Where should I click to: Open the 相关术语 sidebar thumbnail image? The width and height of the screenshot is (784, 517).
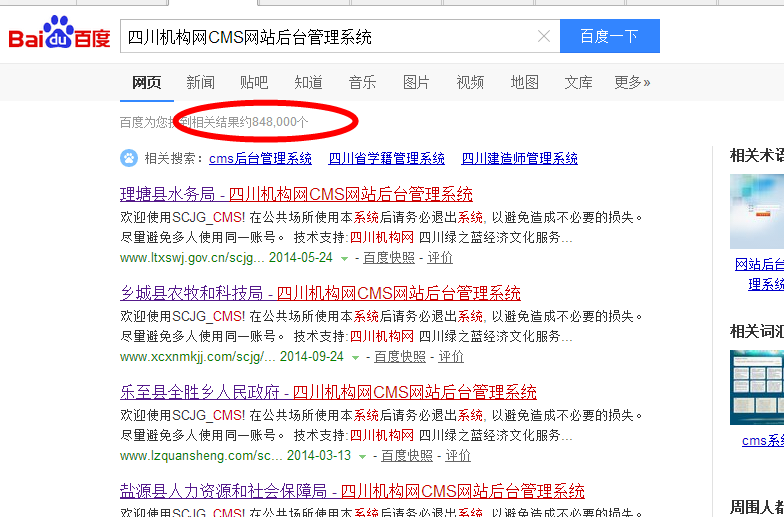click(757, 211)
